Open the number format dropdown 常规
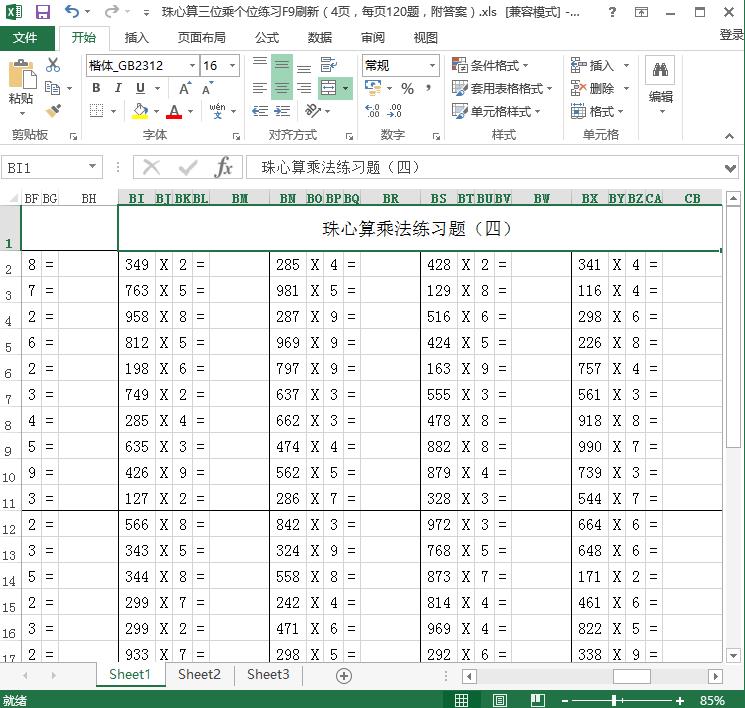 [432, 65]
